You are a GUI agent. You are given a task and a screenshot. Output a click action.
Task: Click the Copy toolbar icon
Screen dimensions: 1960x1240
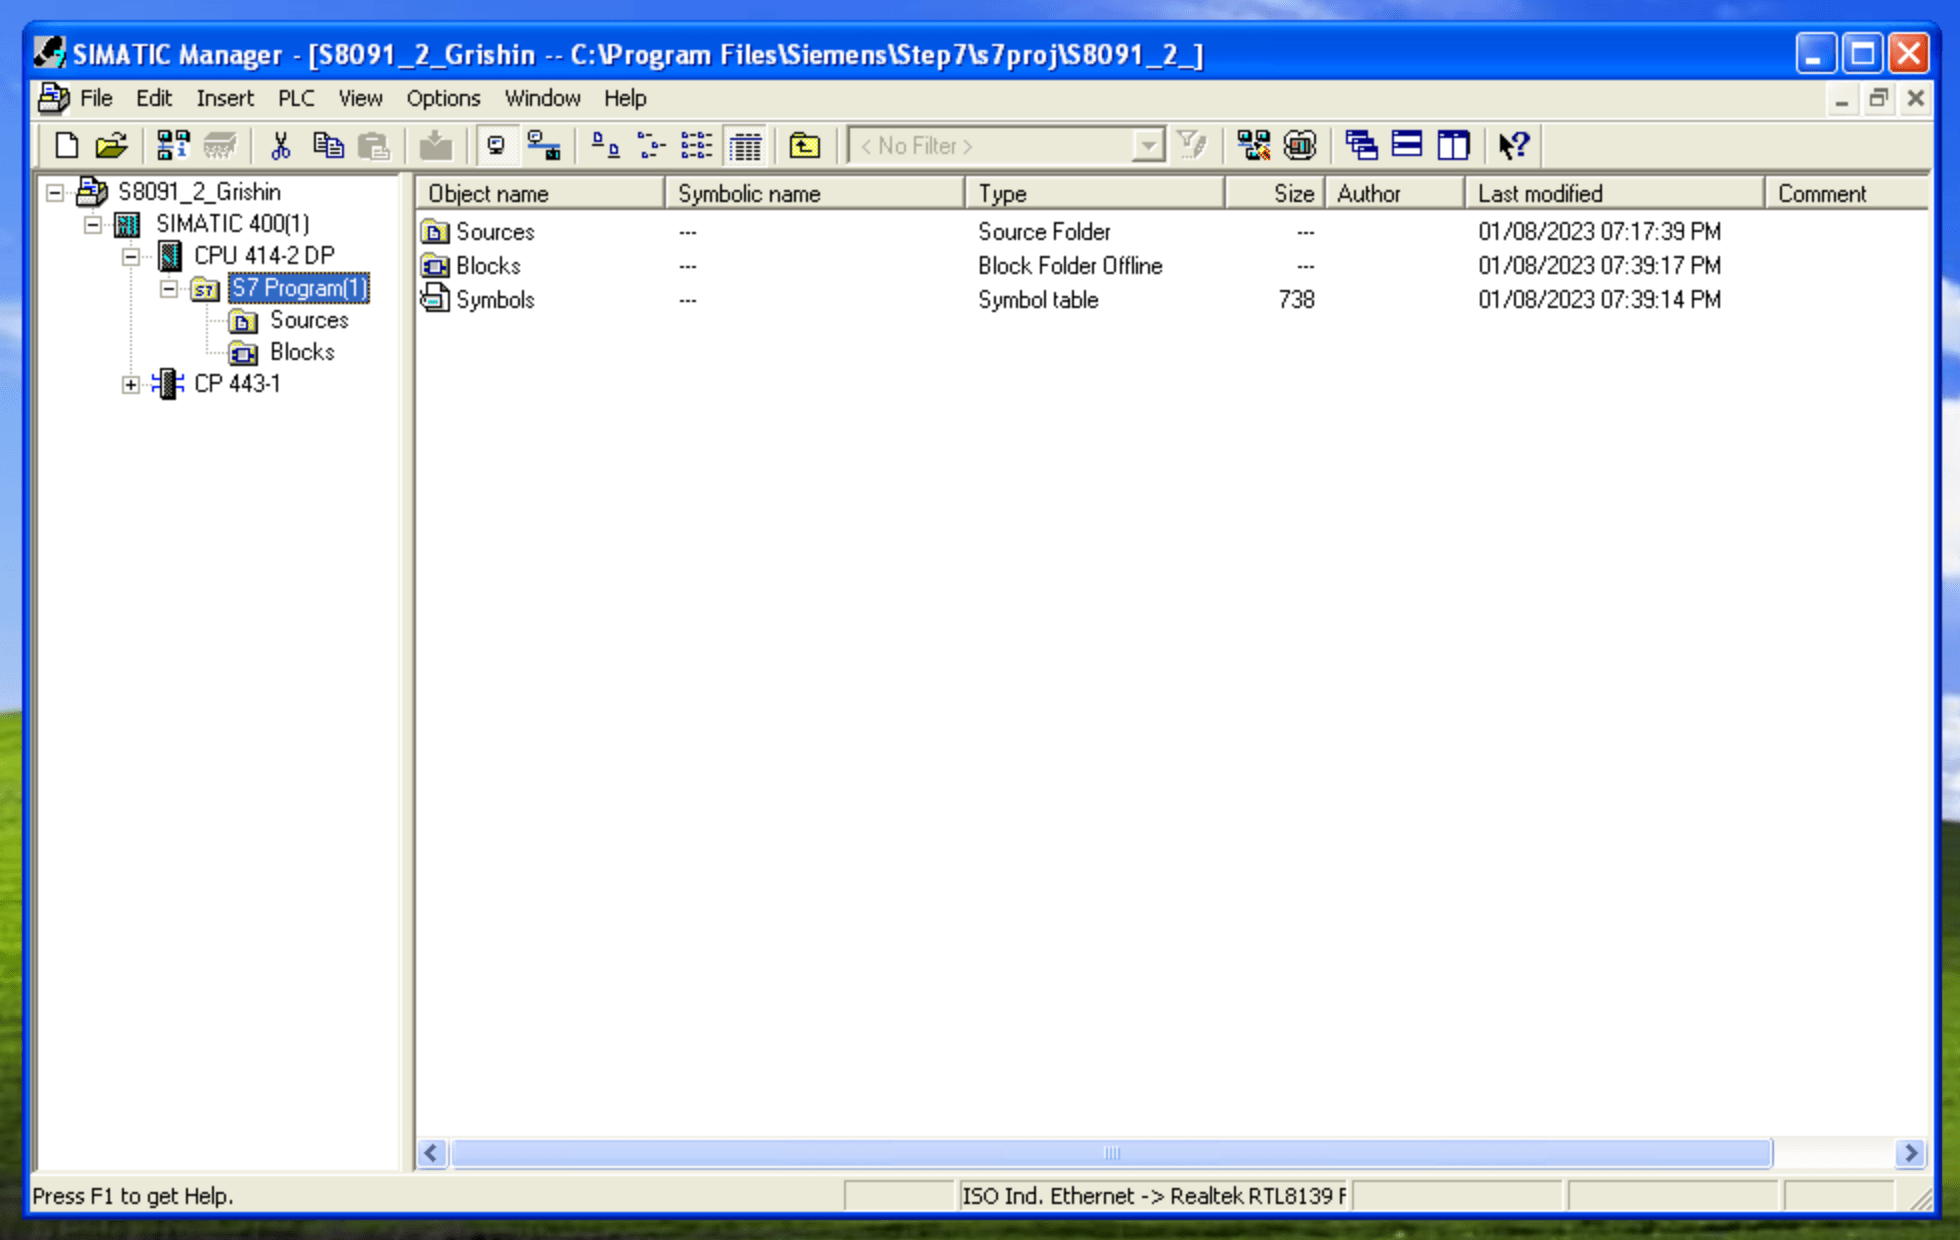[327, 146]
